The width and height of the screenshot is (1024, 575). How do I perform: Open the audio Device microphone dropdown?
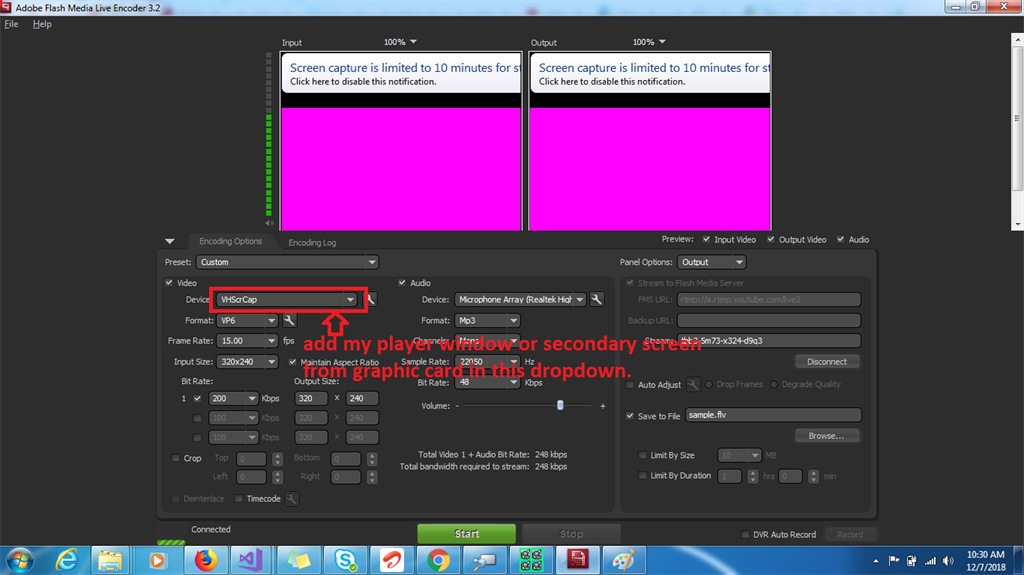520,299
